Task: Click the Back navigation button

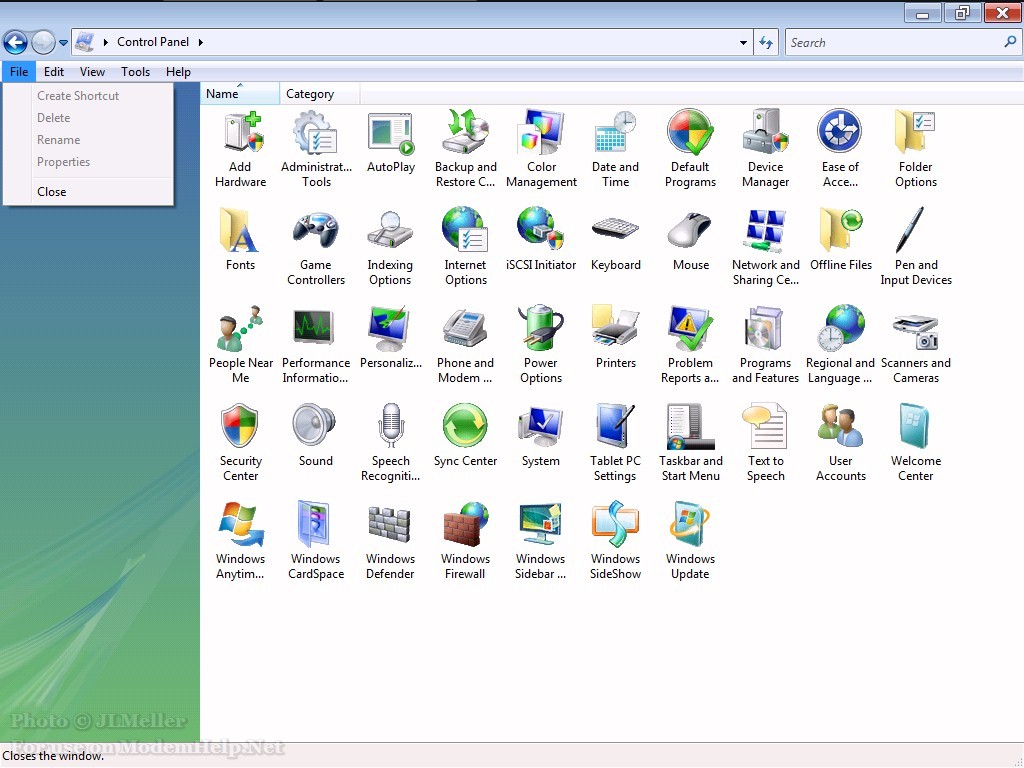Action: tap(15, 42)
